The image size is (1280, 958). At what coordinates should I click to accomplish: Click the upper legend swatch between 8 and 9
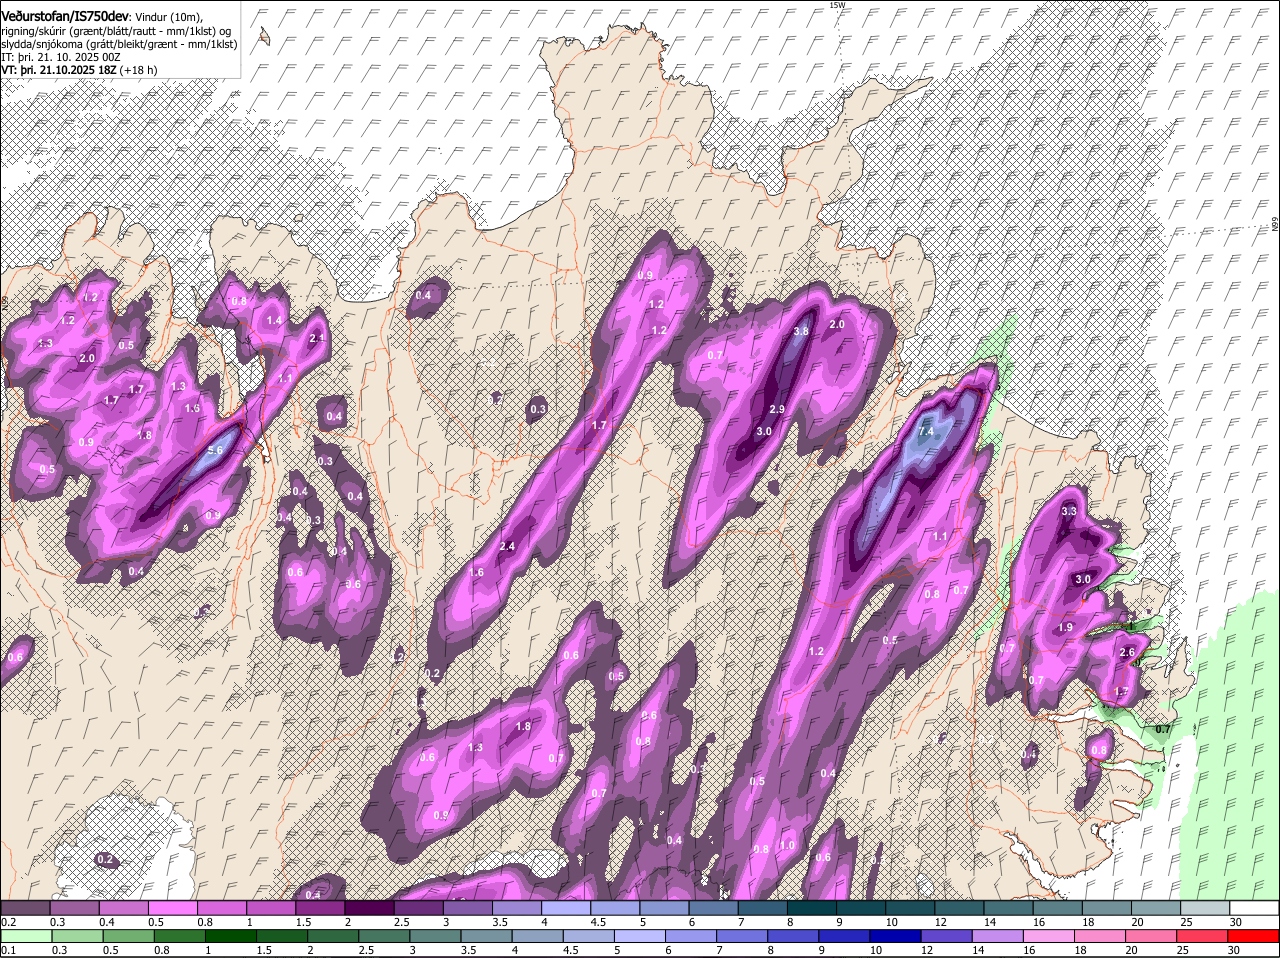point(812,907)
